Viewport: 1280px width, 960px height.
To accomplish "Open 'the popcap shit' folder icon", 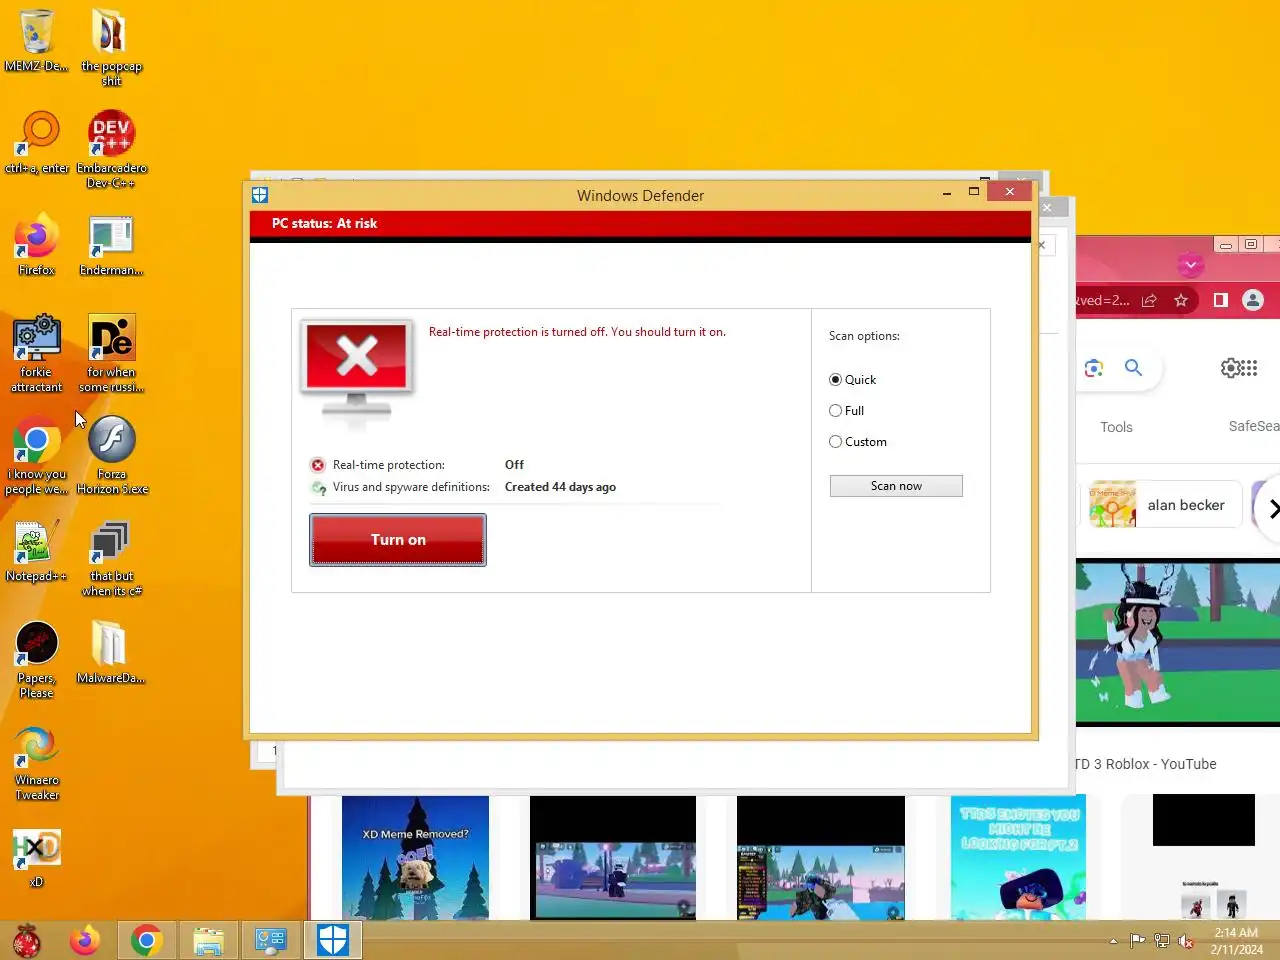I will [x=111, y=47].
